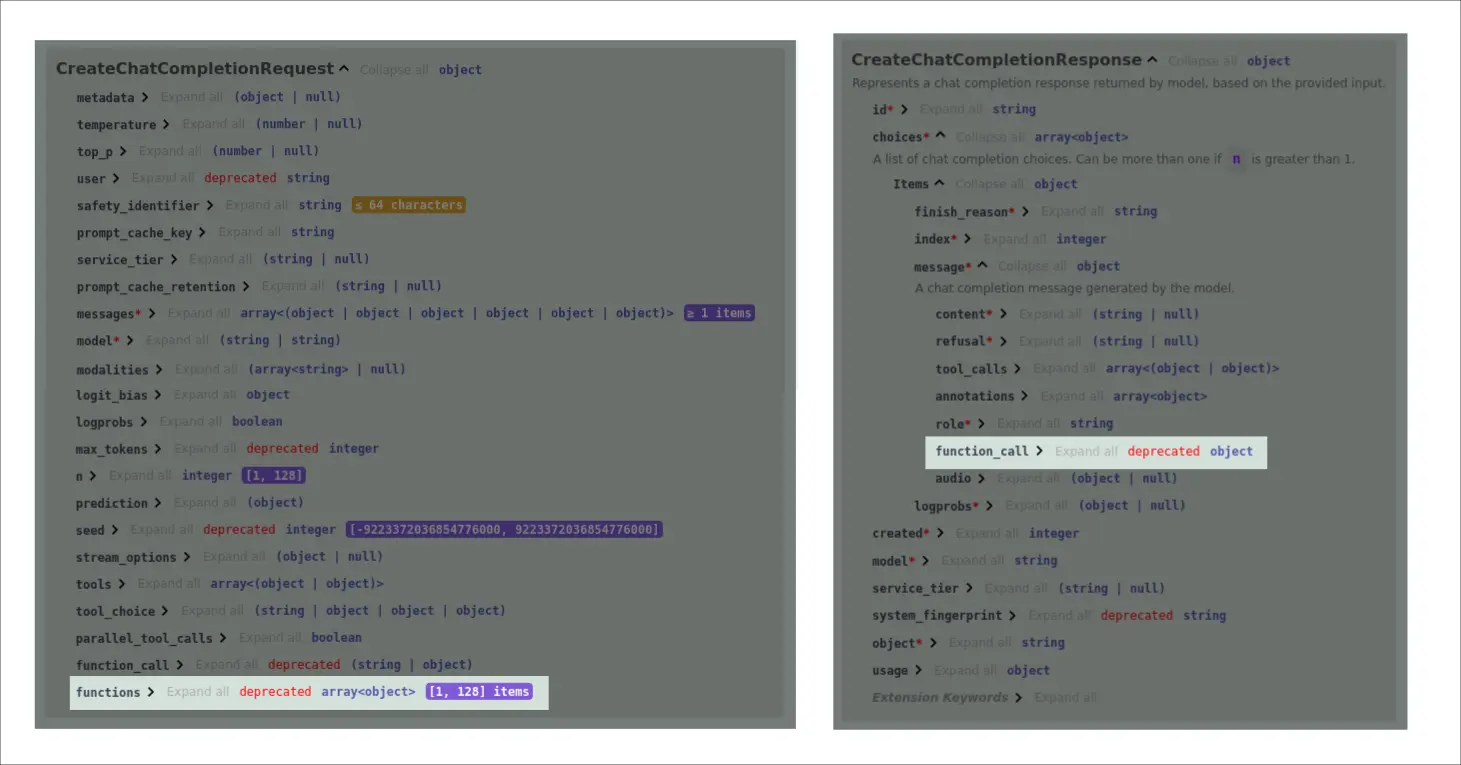Expand the stream_options property
This screenshot has width=1461, height=765.
point(187,557)
